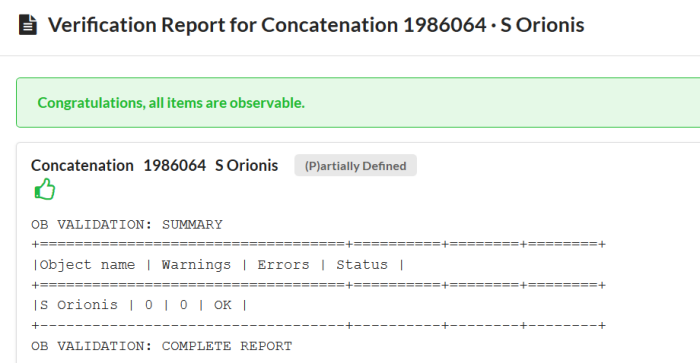
Task: Click 1986064 in the concatenation panel heading
Action: click(x=175, y=166)
